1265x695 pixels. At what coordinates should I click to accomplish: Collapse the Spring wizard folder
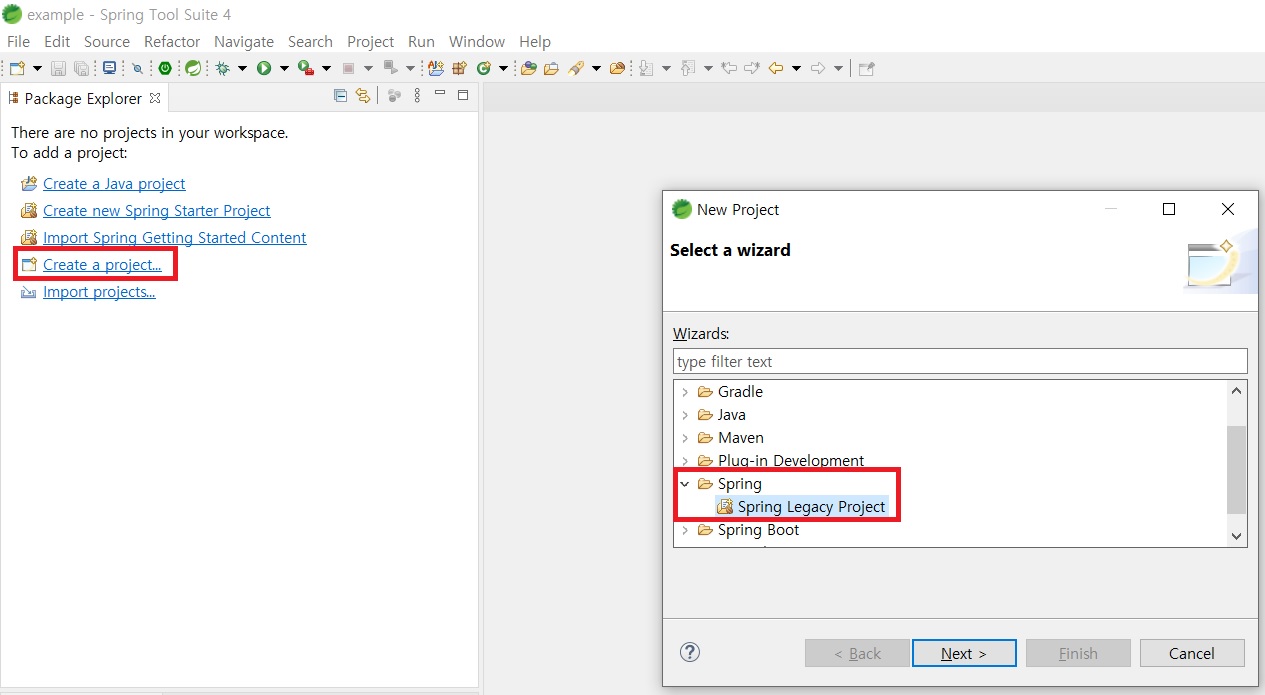click(x=685, y=484)
